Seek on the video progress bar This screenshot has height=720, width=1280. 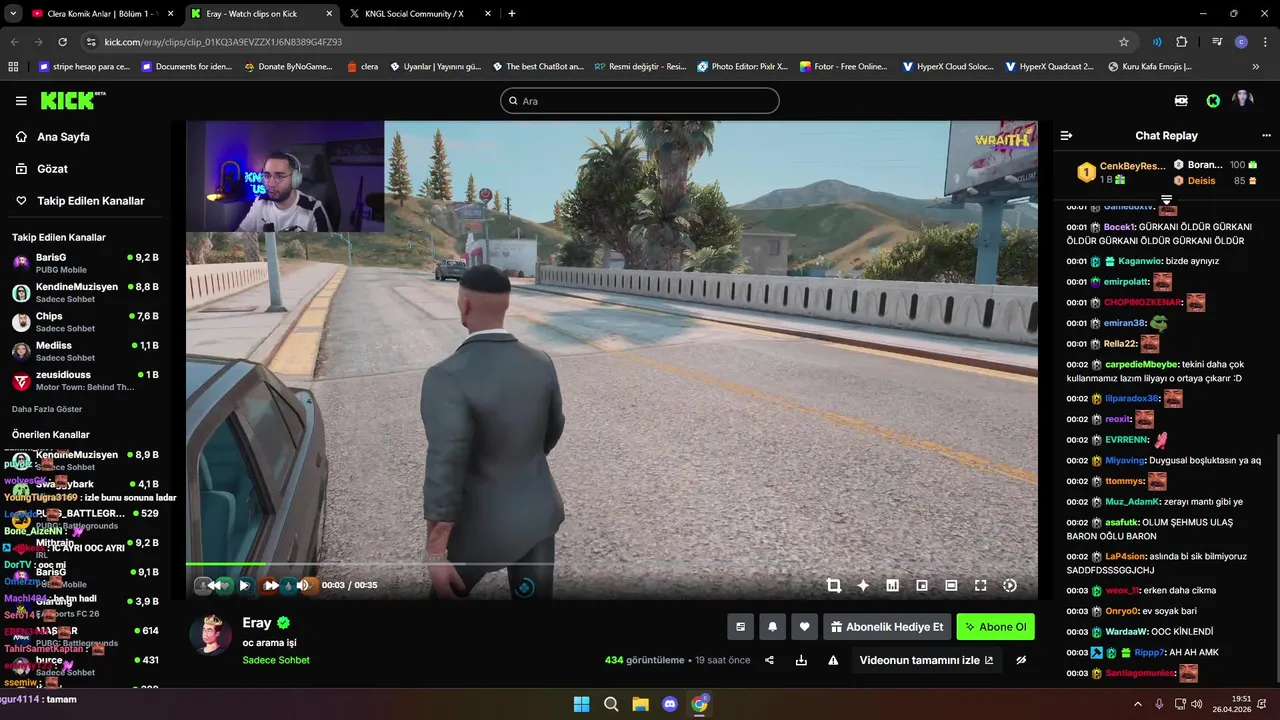[x=611, y=565]
